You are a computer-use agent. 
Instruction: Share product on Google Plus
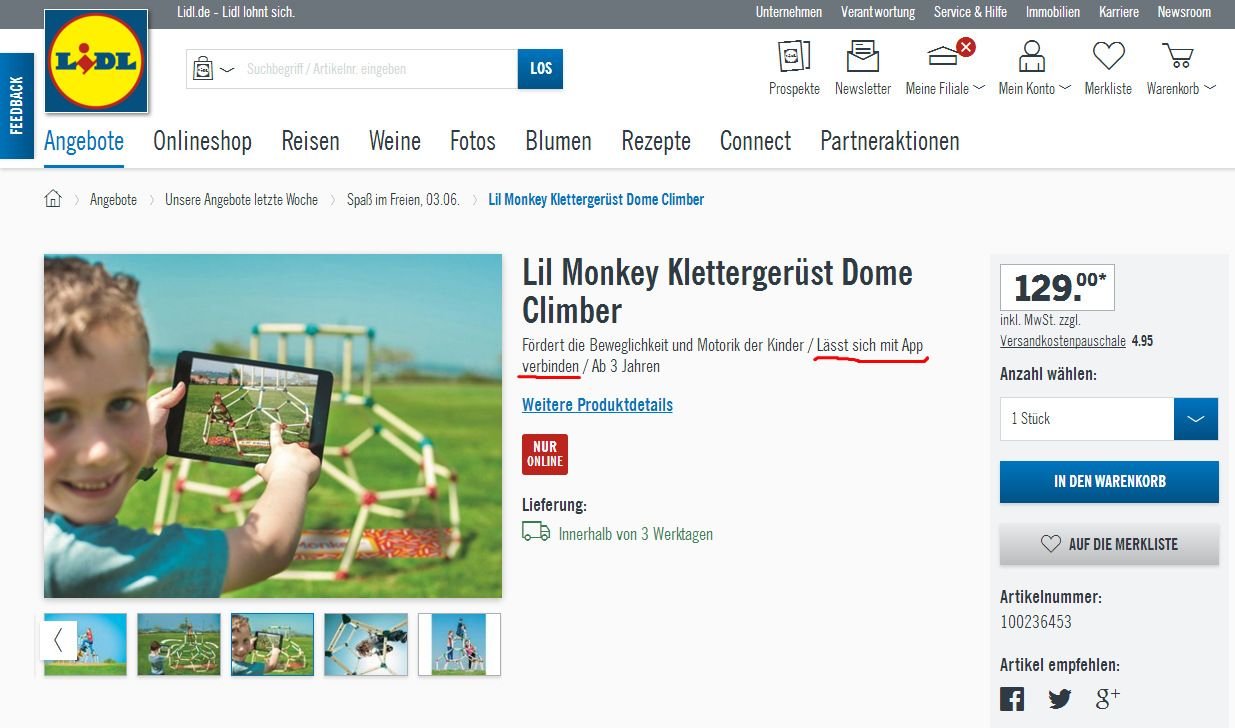tap(1108, 698)
